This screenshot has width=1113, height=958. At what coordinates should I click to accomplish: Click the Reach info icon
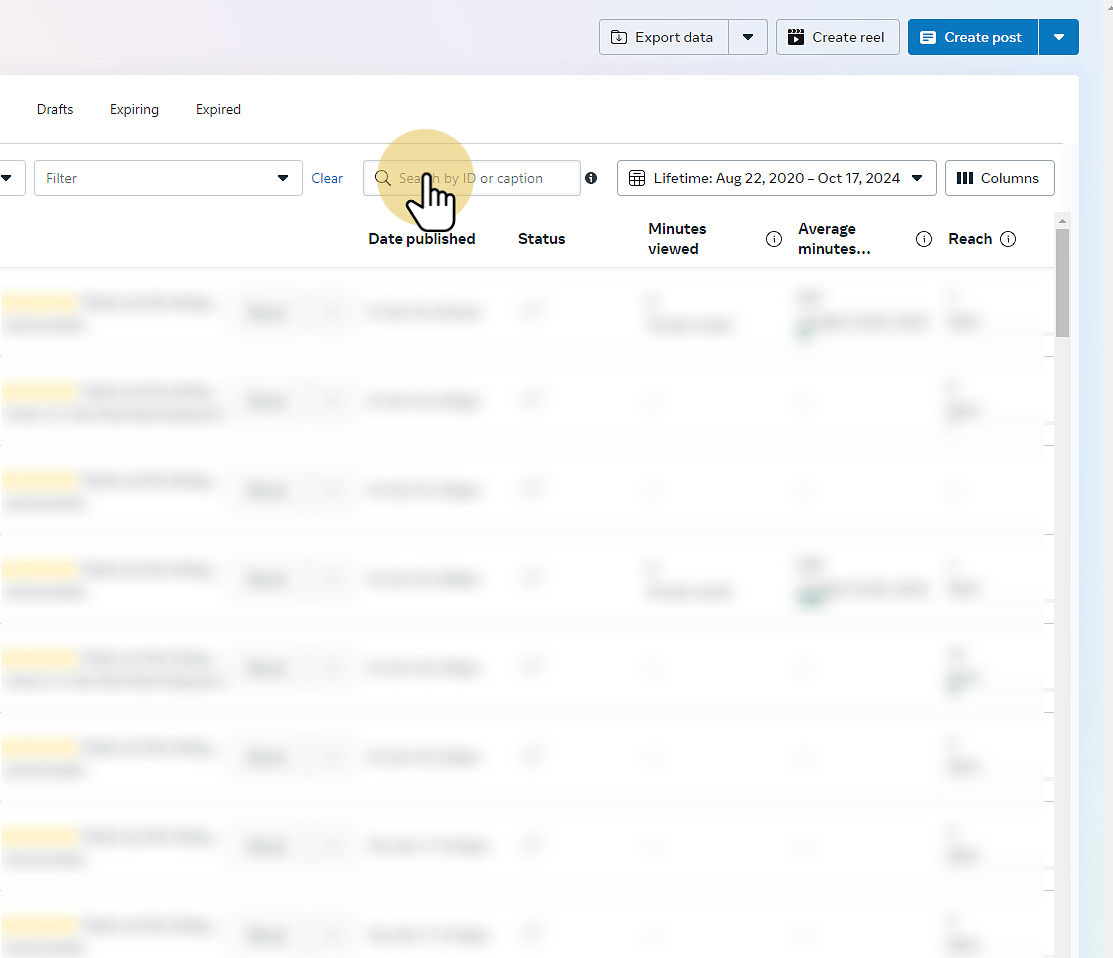point(1008,239)
